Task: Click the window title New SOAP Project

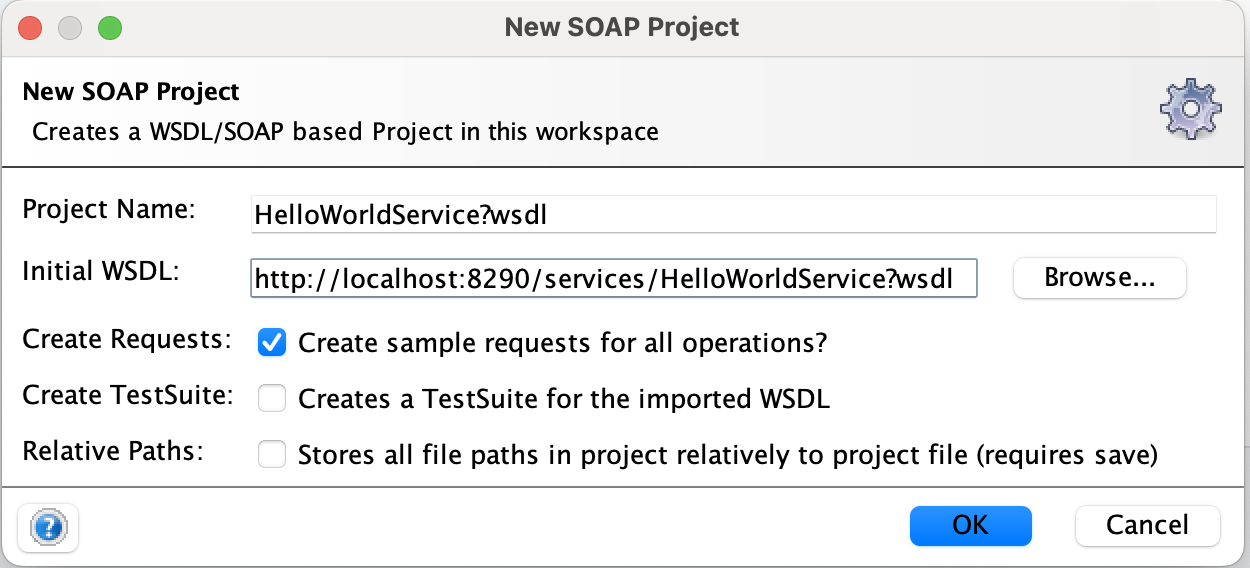Action: pos(622,27)
